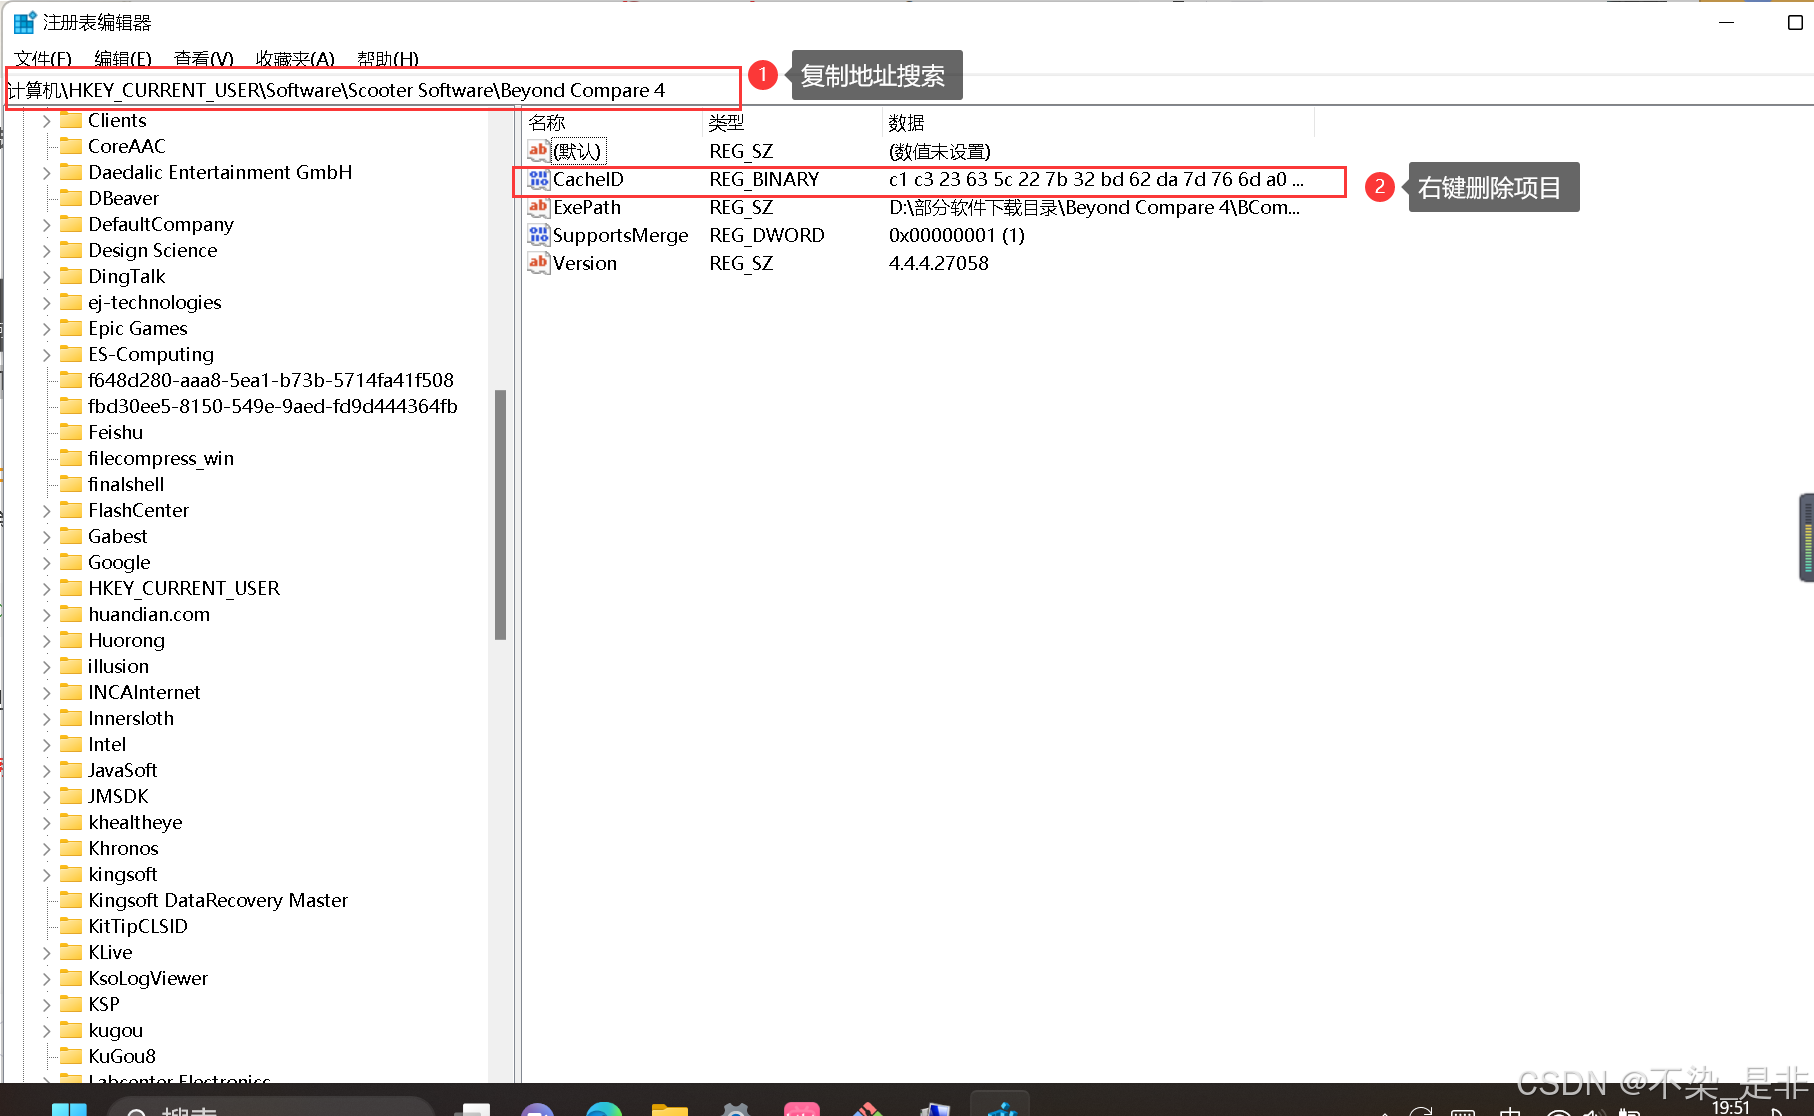Select the illusion key
Image resolution: width=1814 pixels, height=1116 pixels.
[118, 666]
